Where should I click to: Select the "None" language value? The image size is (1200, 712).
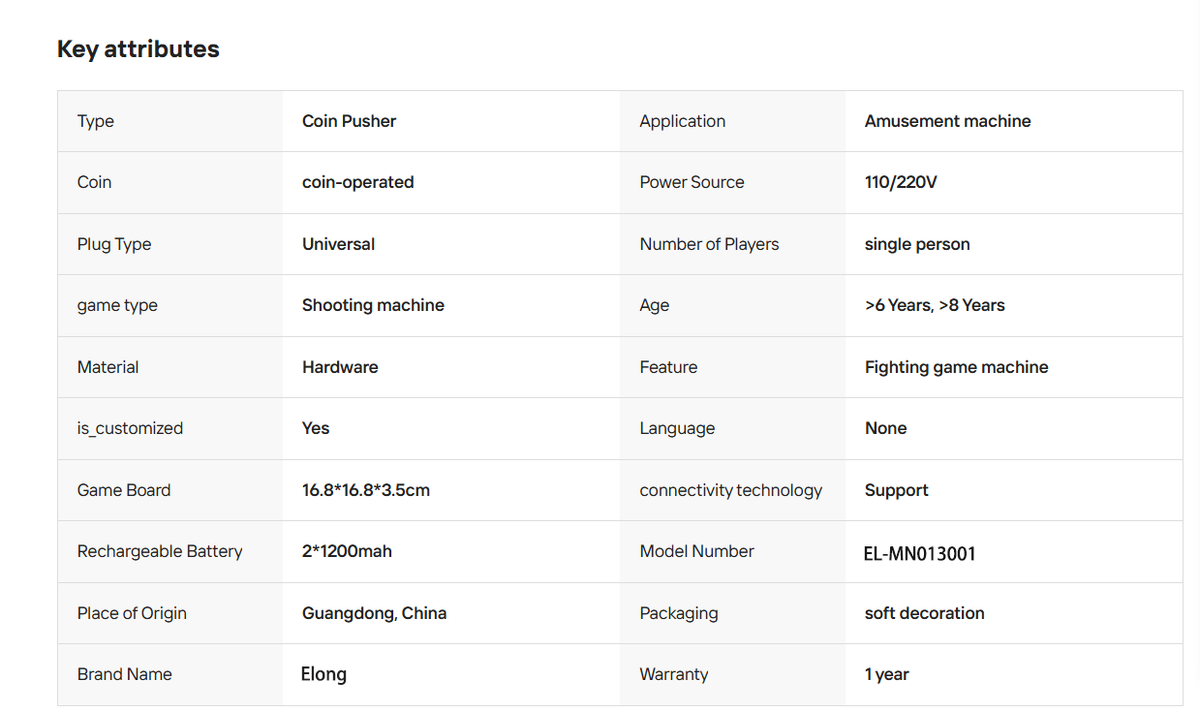[886, 428]
